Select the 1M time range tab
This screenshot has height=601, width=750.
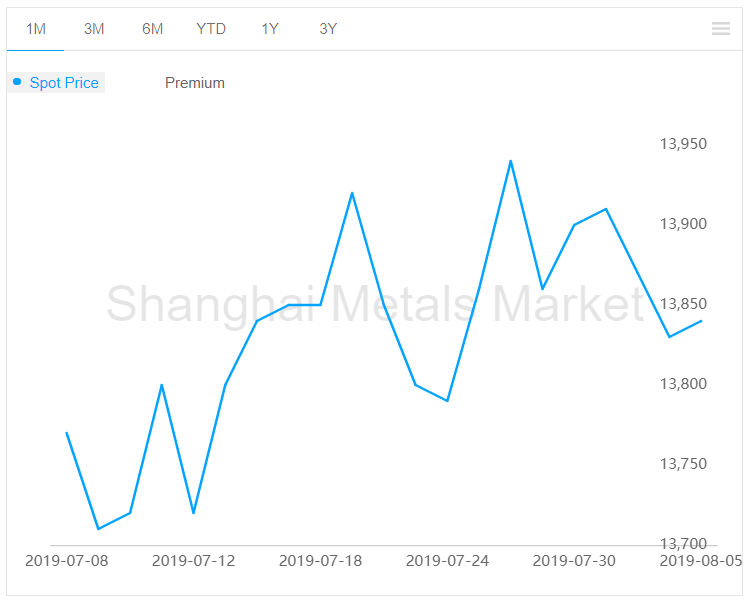pos(35,29)
